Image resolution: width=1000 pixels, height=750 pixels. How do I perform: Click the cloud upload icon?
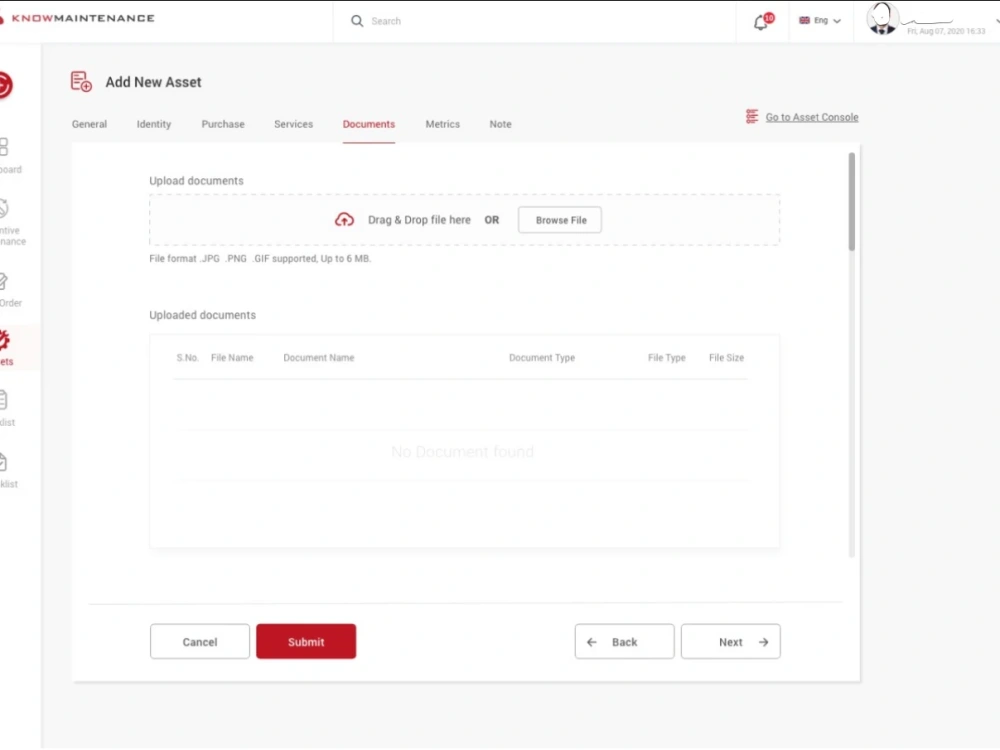click(344, 220)
